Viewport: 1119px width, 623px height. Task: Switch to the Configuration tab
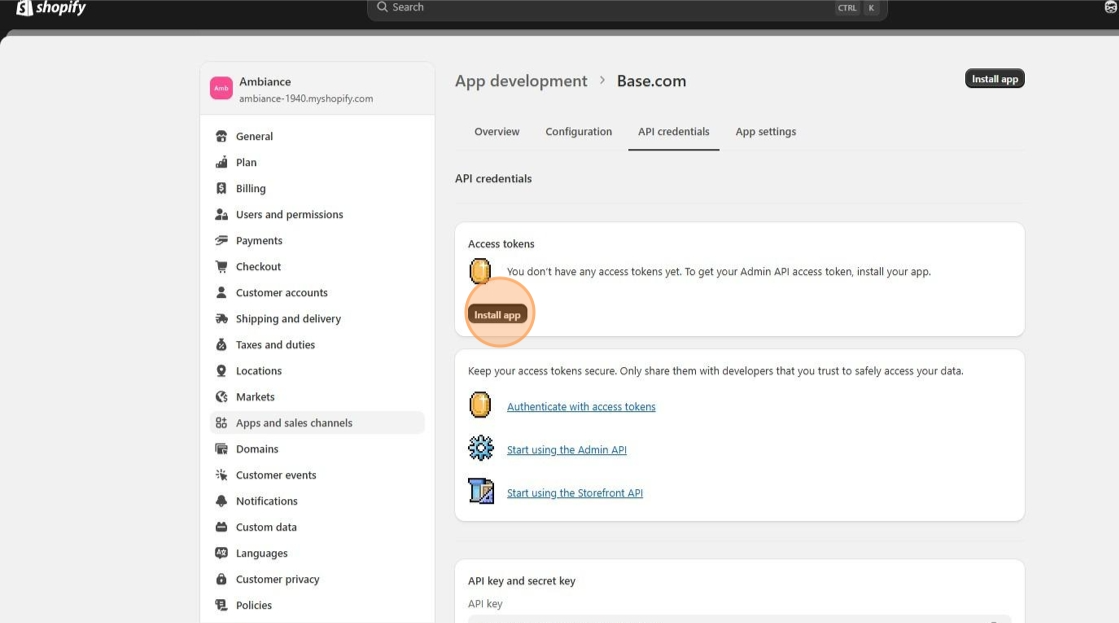[x=578, y=132]
